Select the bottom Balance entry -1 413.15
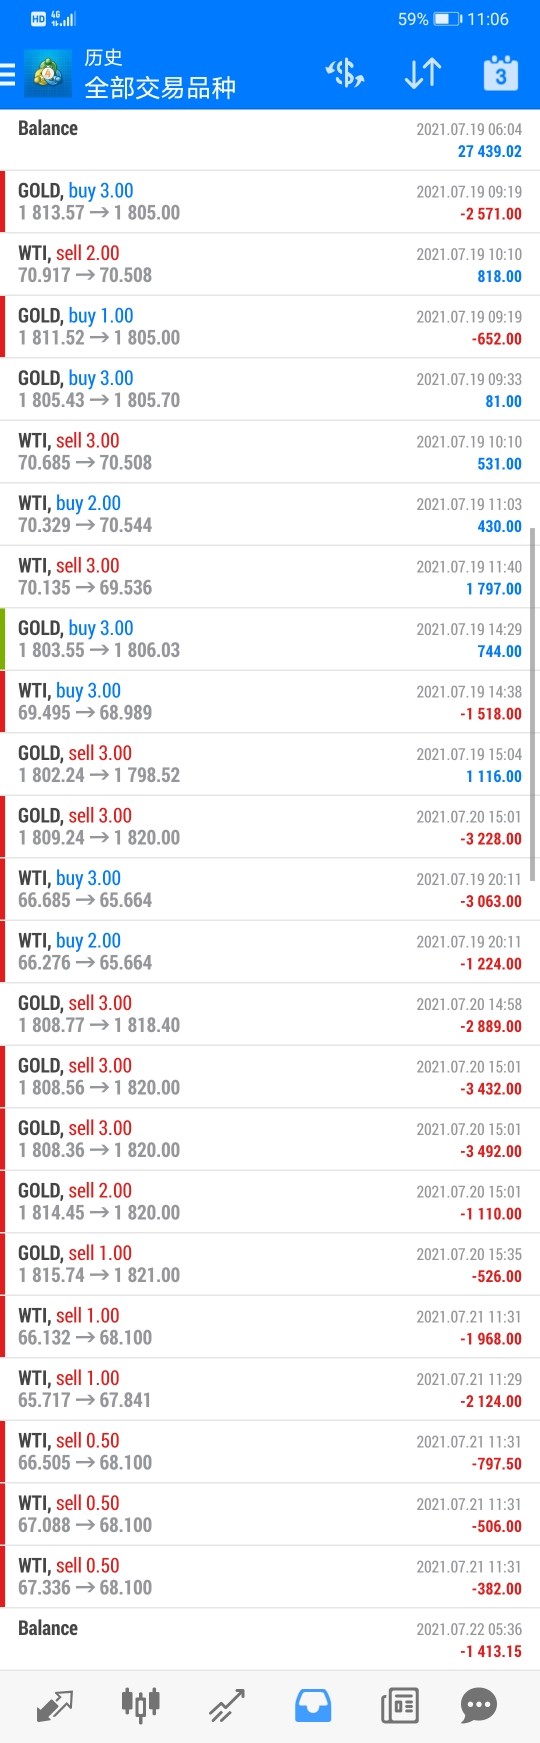This screenshot has width=540, height=1743. (270, 1639)
